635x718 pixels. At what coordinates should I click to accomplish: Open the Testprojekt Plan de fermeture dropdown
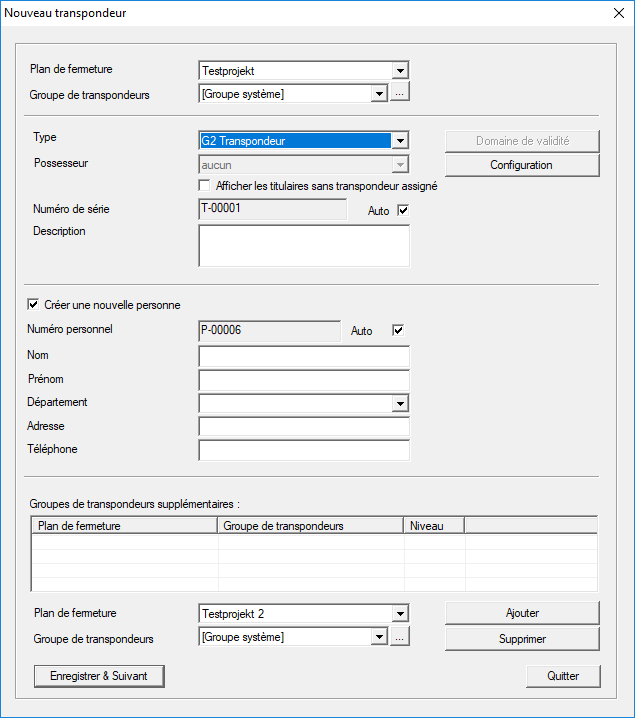pos(400,70)
